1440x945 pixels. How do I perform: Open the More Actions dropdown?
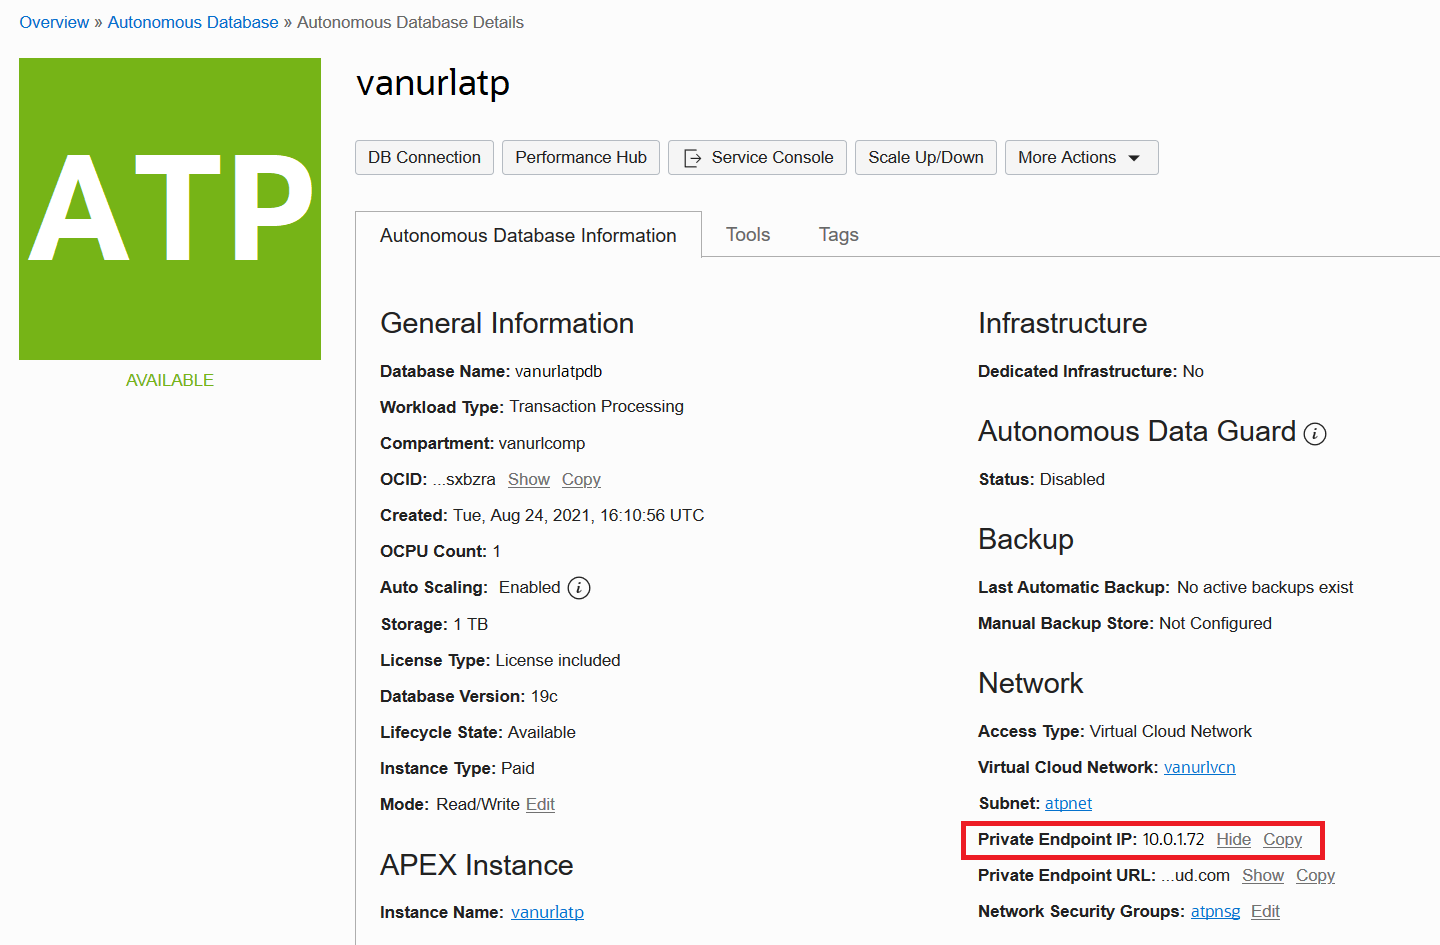1081,157
